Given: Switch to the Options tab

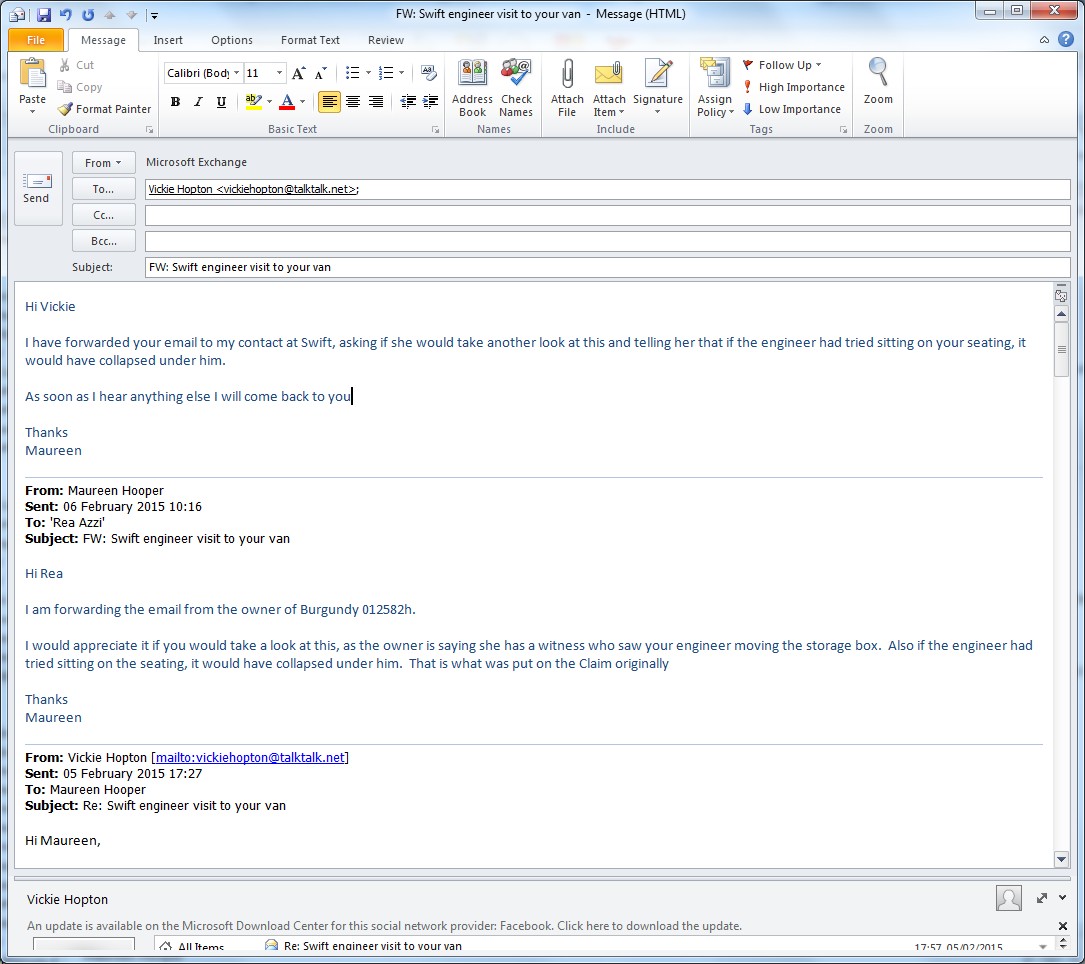Looking at the screenshot, I should pos(232,40).
